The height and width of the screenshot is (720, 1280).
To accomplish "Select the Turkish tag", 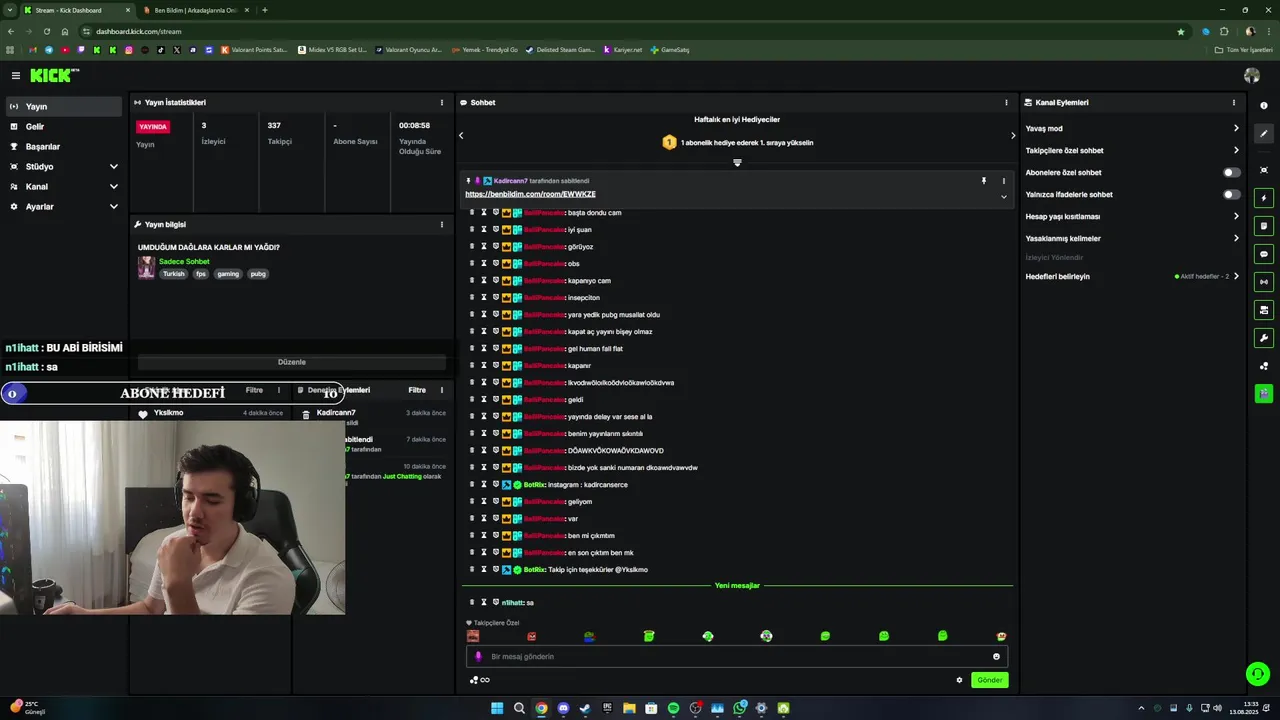I will coord(174,274).
